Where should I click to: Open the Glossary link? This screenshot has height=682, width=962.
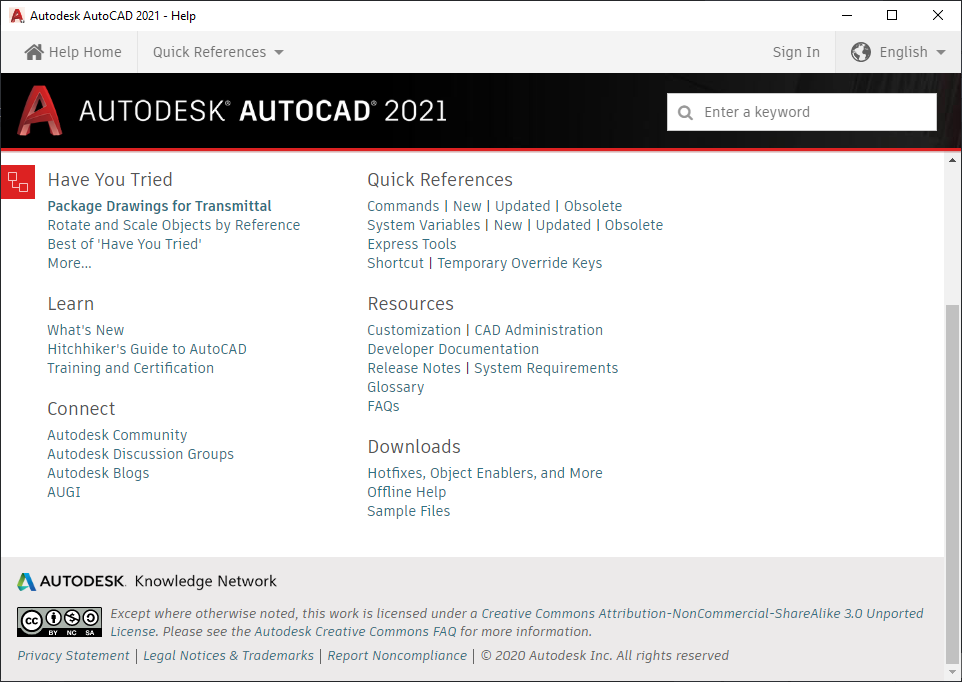[x=396, y=387]
